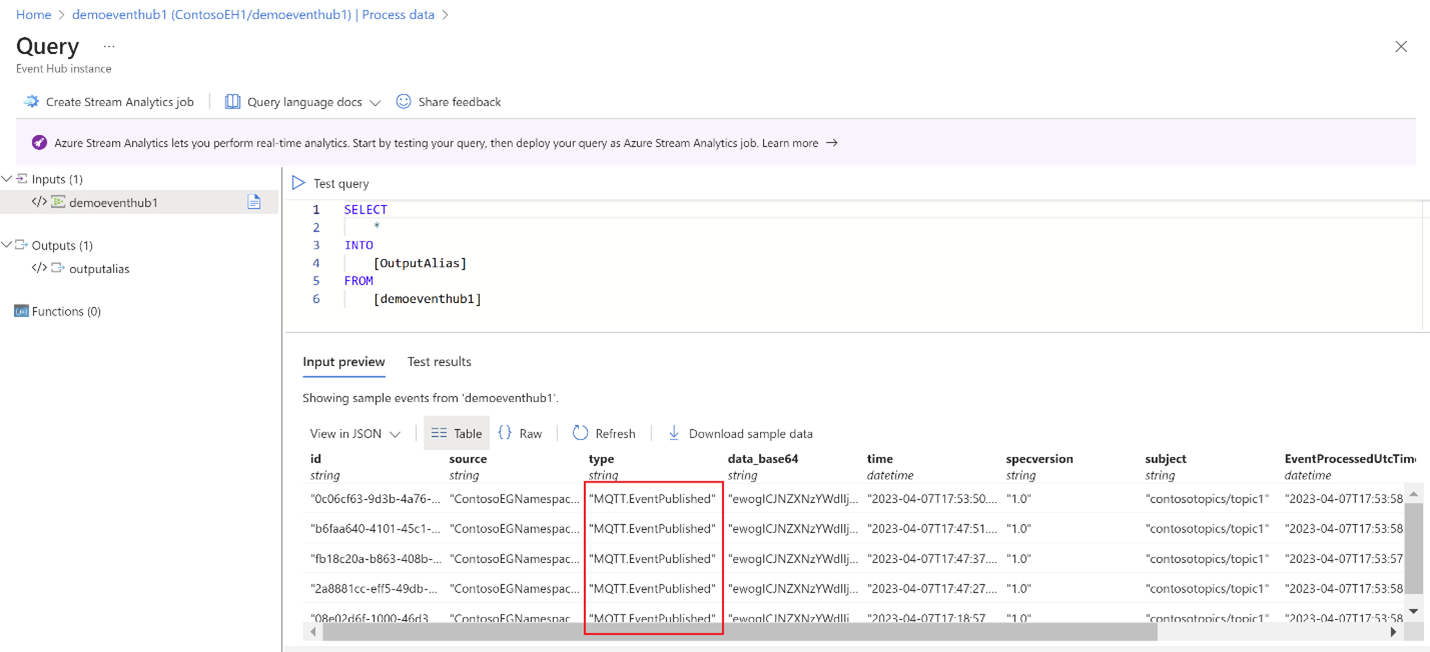This screenshot has height=652, width=1430.
Task: Follow the Learn more link in the banner
Action: point(790,142)
